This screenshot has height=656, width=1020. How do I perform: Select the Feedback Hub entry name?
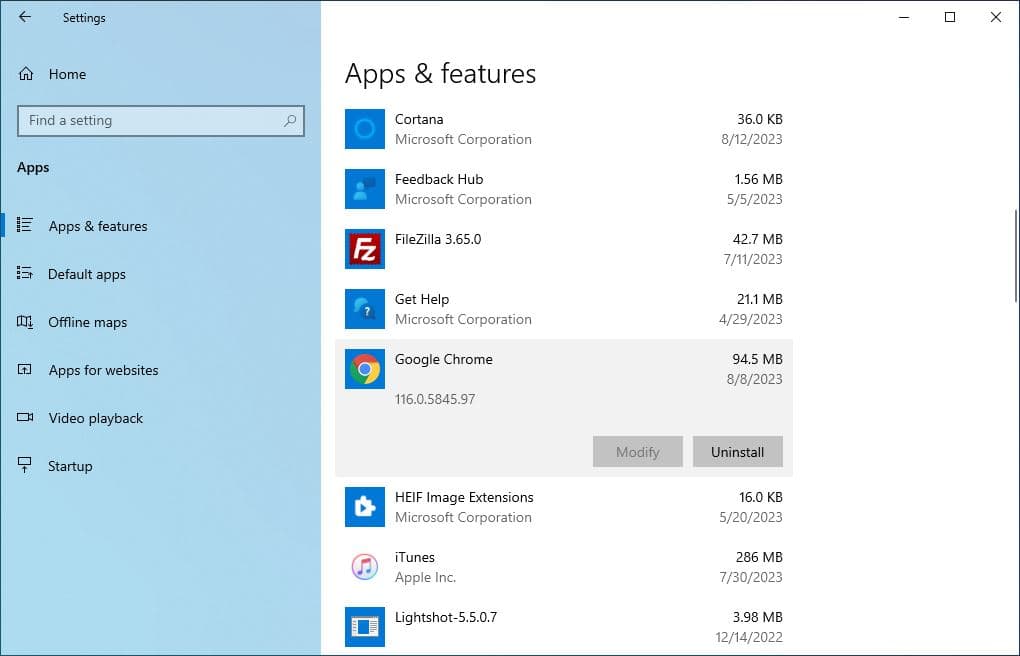439,179
